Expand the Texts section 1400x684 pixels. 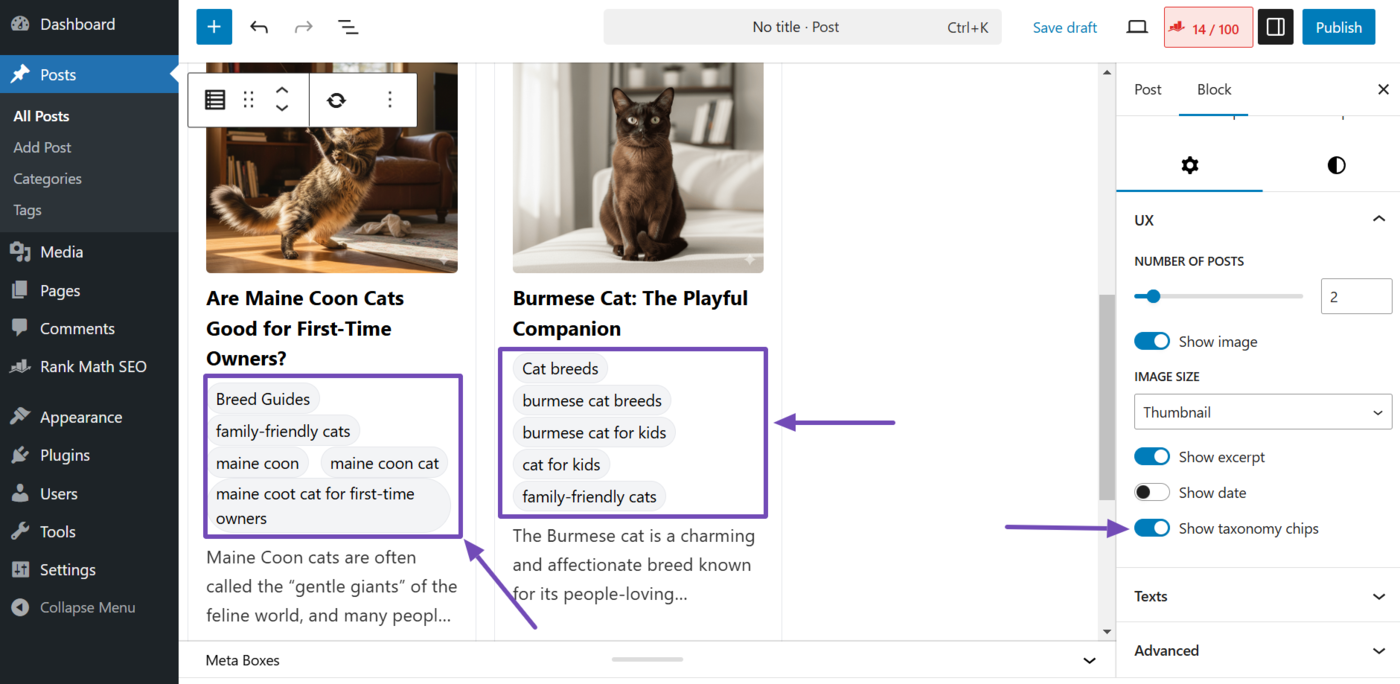pyautogui.click(x=1256, y=595)
